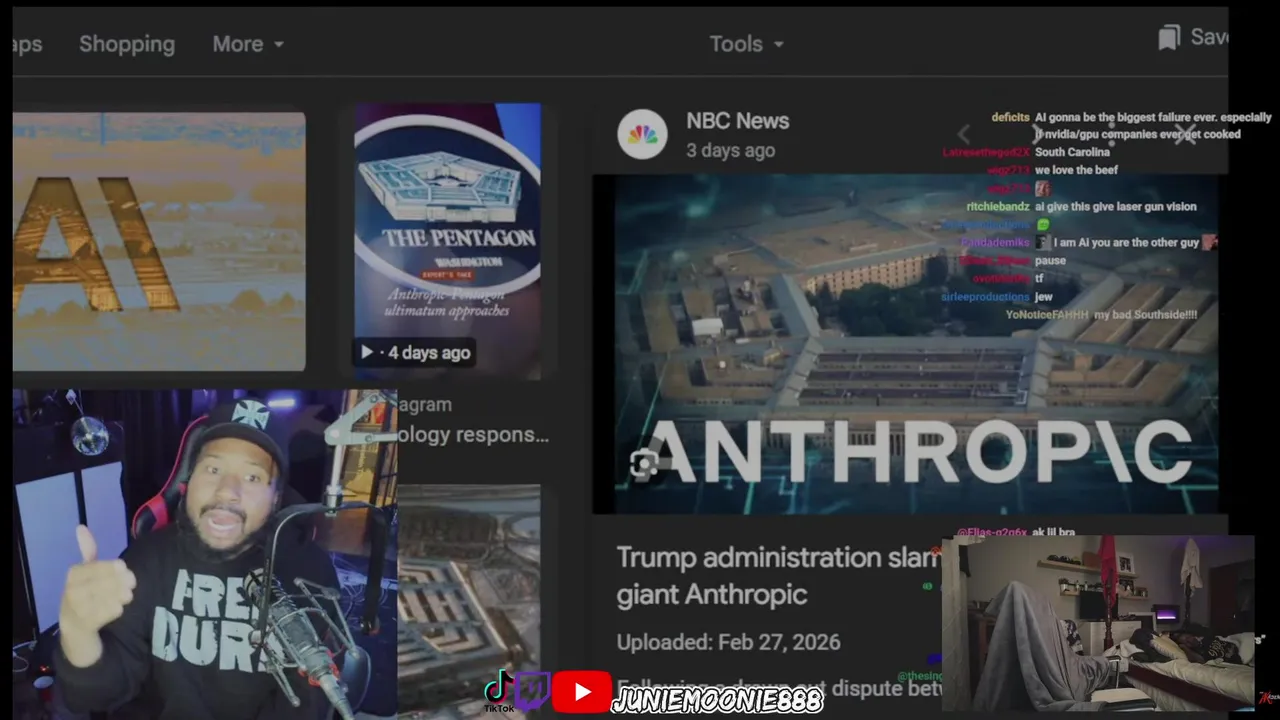Viewport: 1280px width, 720px height.
Task: Click the Saved bookmark icon
Action: click(x=1168, y=38)
